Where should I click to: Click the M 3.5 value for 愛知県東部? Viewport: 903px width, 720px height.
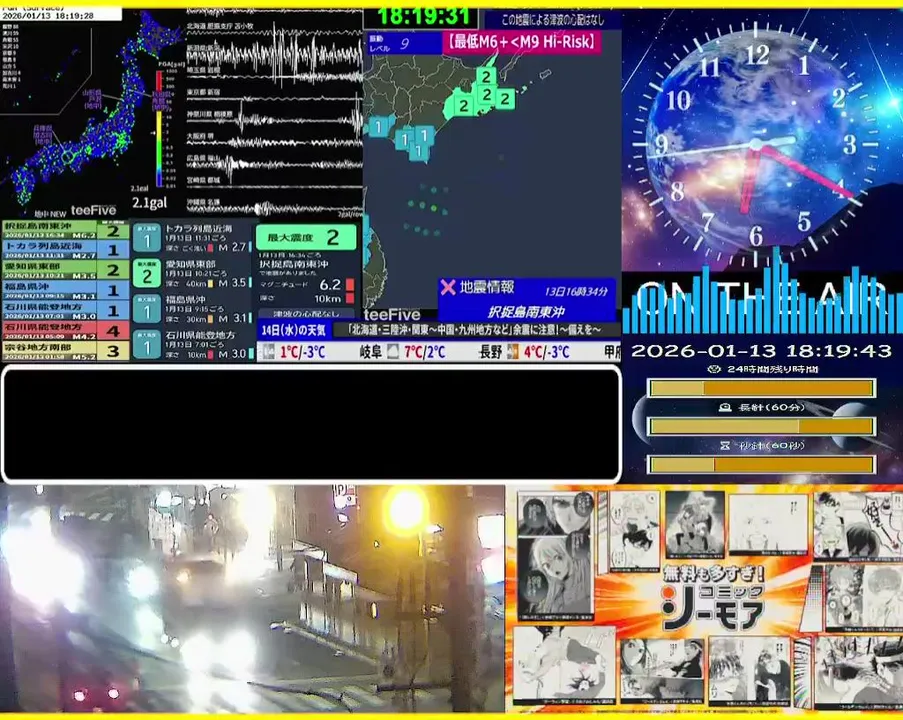pos(232,283)
